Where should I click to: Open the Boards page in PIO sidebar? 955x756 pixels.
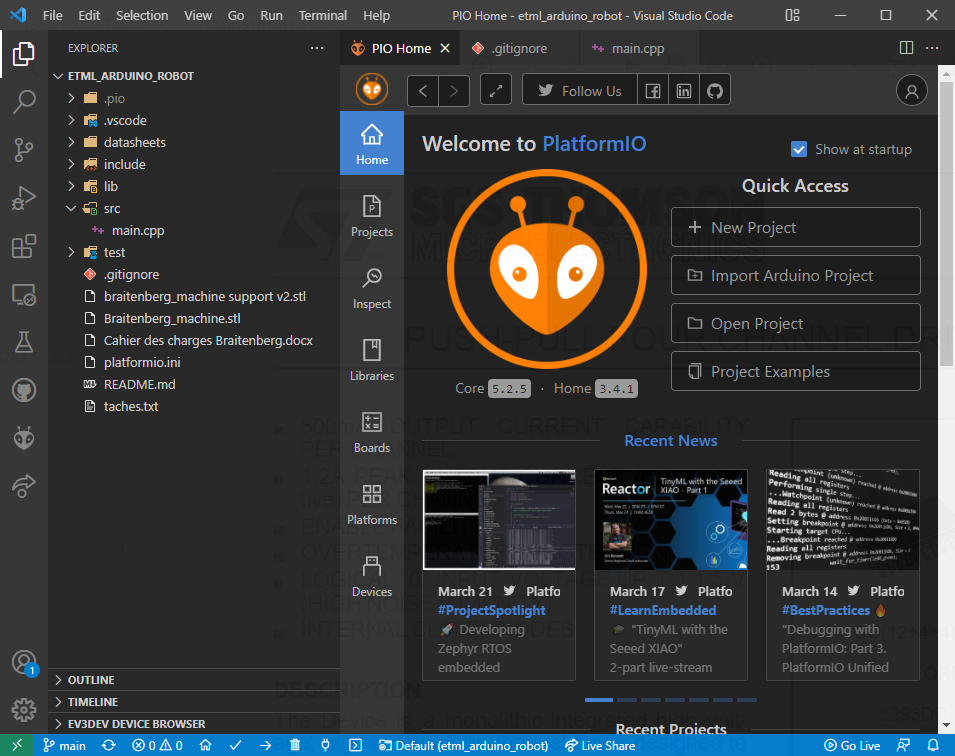tap(372, 431)
